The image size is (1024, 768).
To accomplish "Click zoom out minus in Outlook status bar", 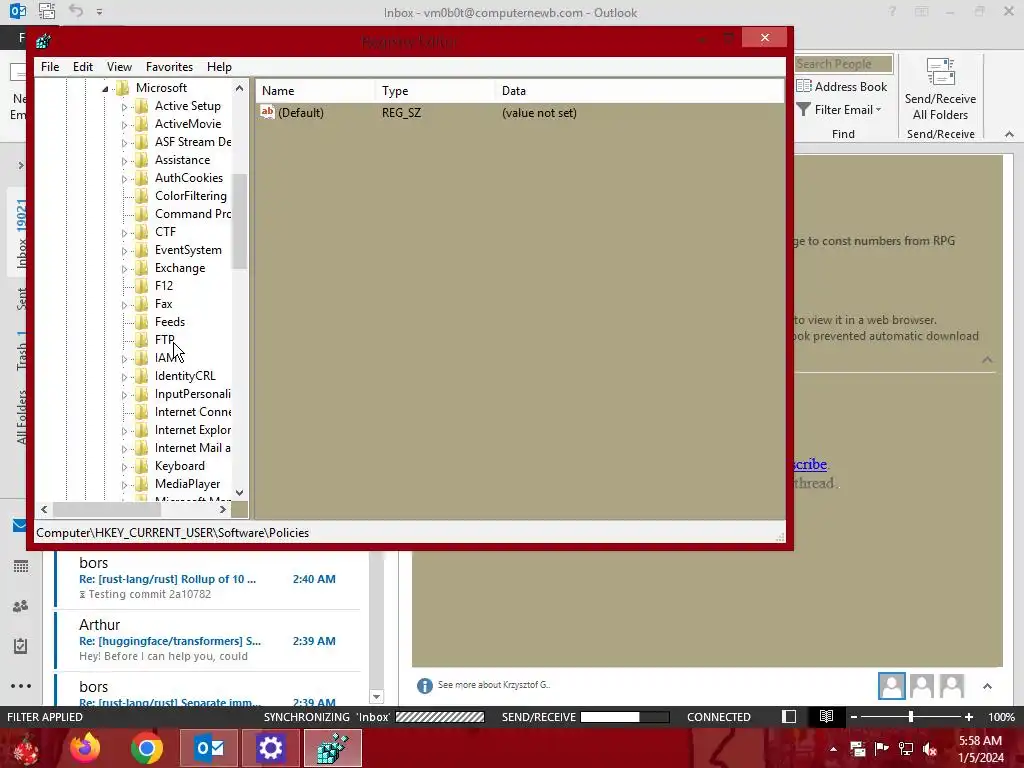I will pyautogui.click(x=854, y=717).
